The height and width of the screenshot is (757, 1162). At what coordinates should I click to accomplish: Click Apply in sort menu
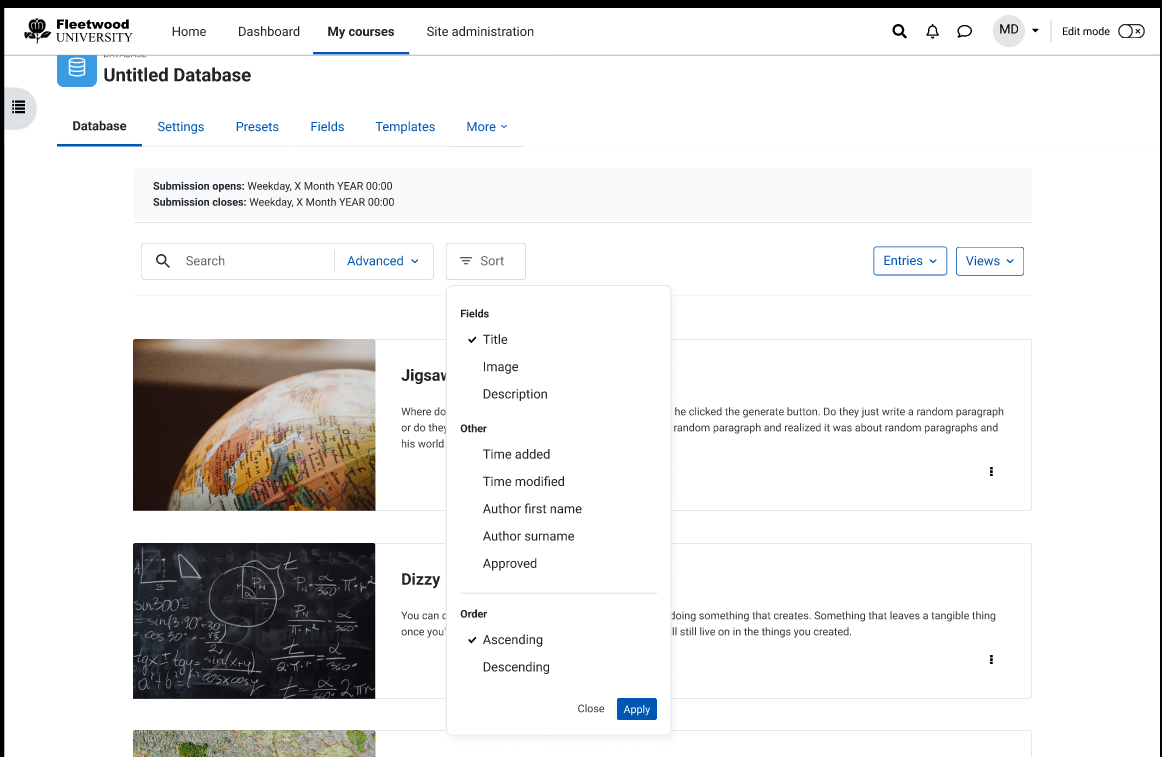637,710
